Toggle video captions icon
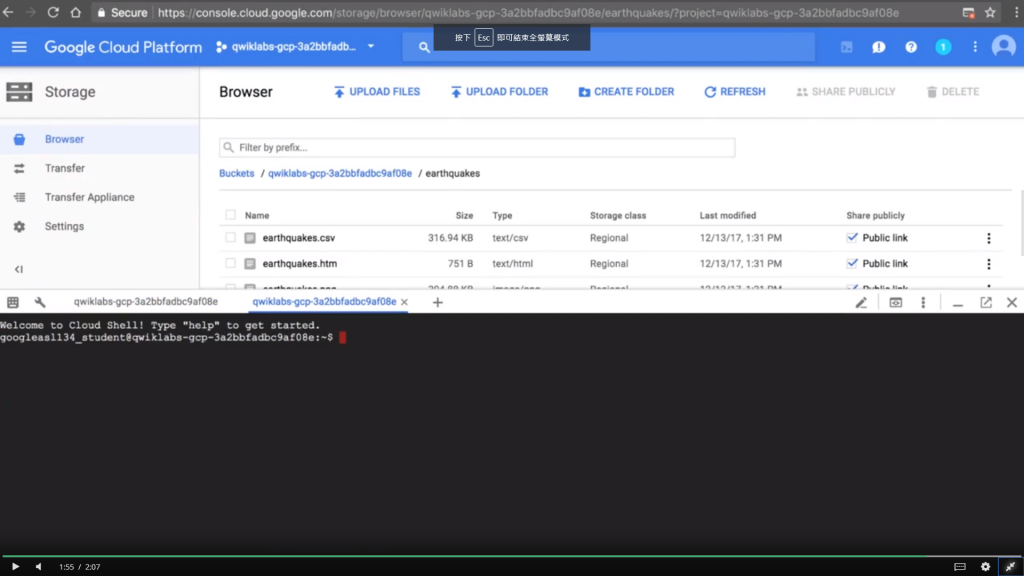 coord(959,567)
